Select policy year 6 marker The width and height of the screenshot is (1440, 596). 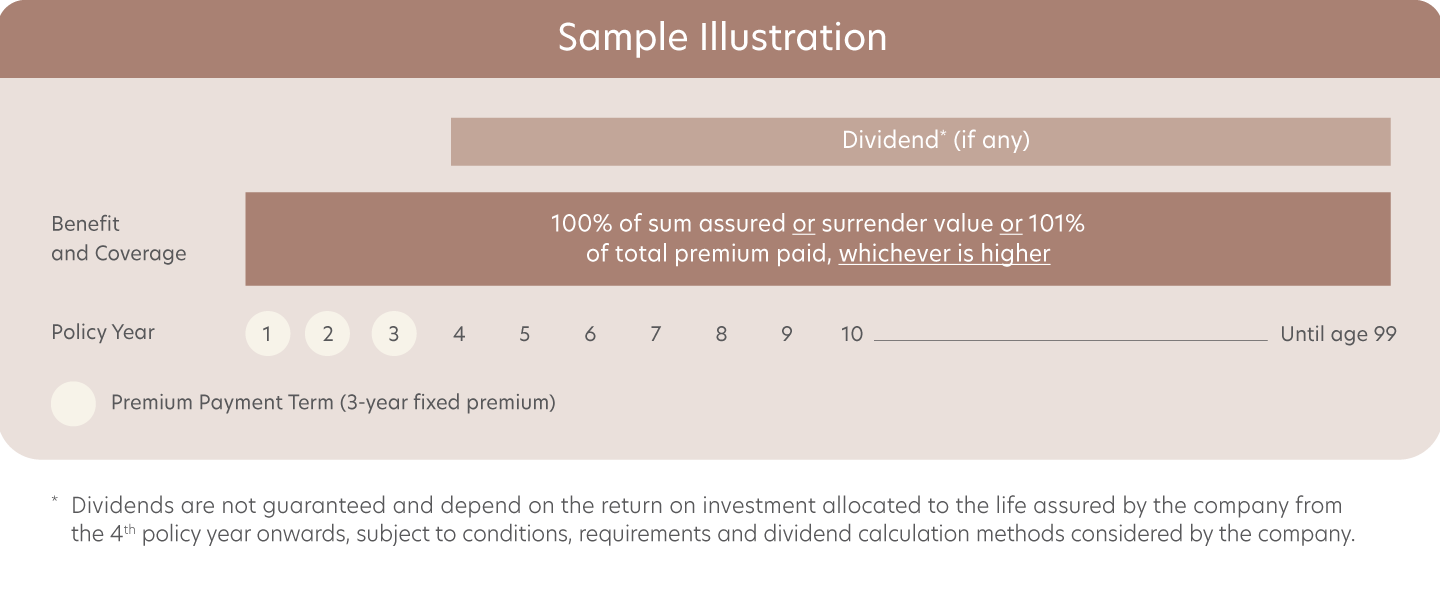click(x=590, y=334)
